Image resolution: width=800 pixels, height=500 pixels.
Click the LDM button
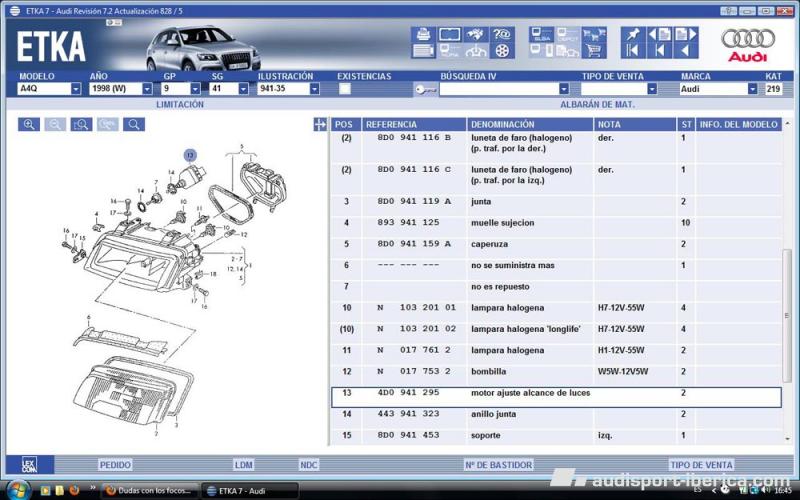click(x=244, y=465)
